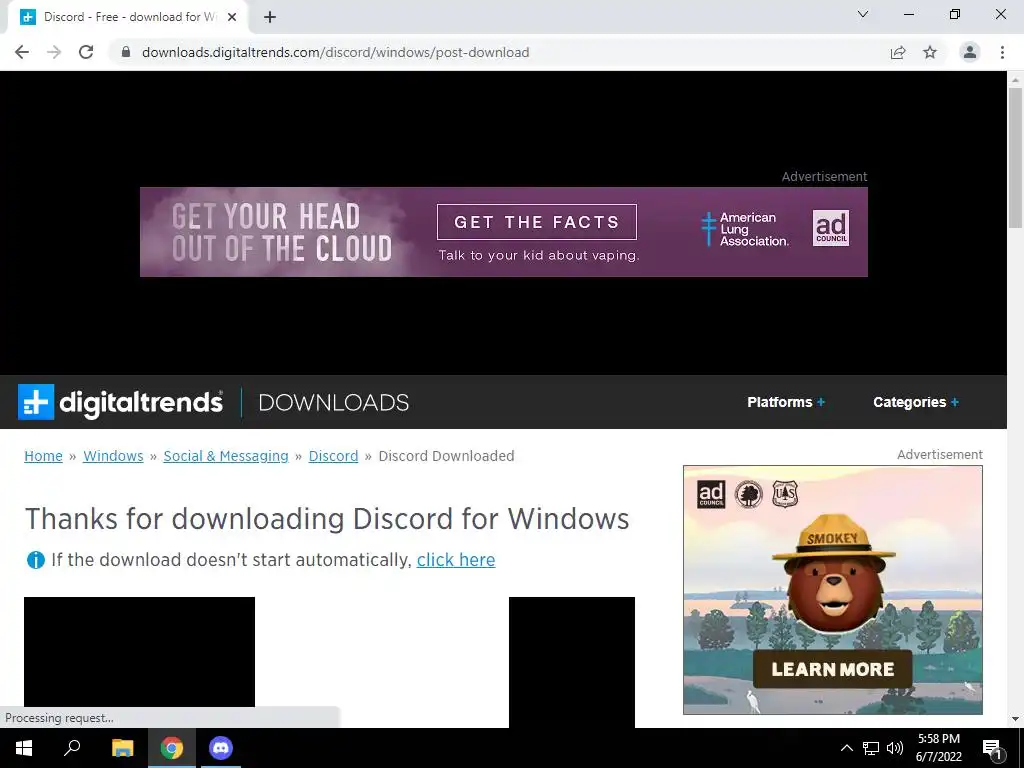Go back to the previous page
Viewport: 1024px width, 768px height.
point(22,52)
